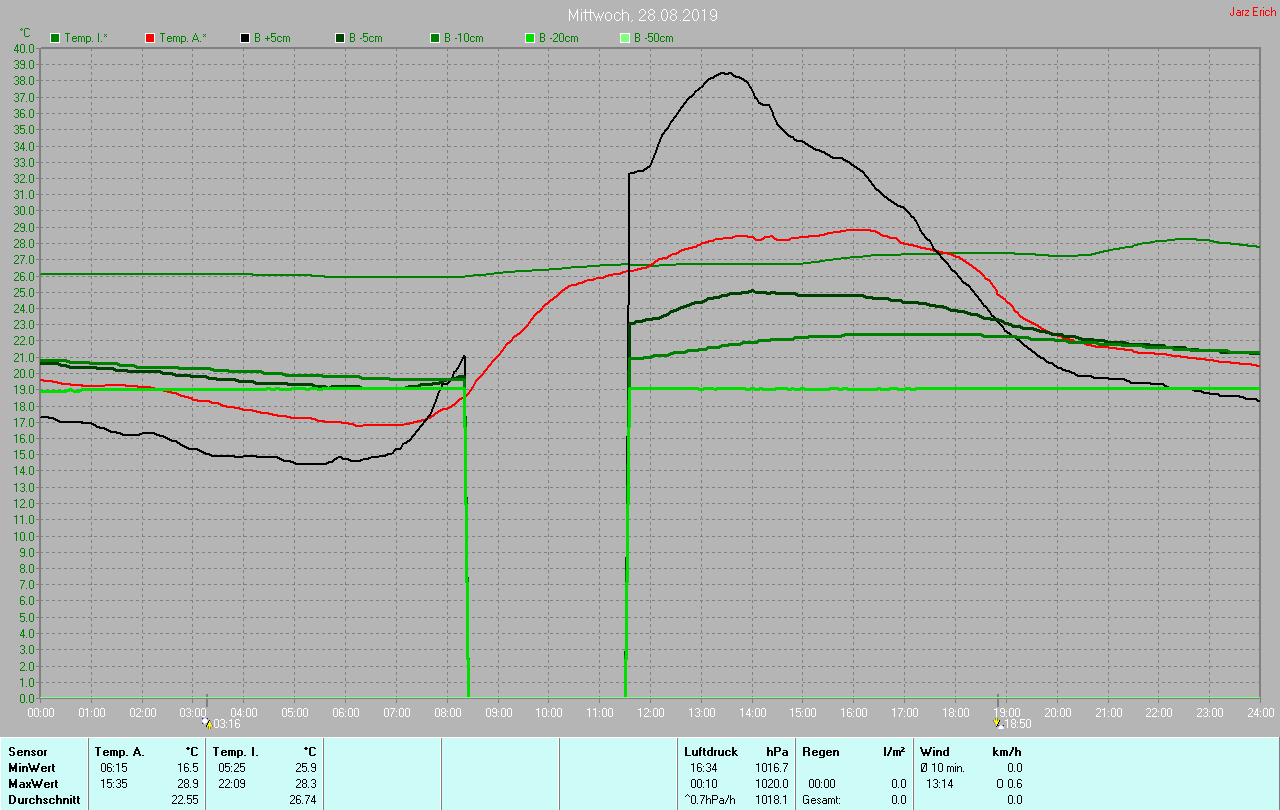Click the 'Luftdruck' column header
Screen dimensions: 1280x810
point(711,751)
